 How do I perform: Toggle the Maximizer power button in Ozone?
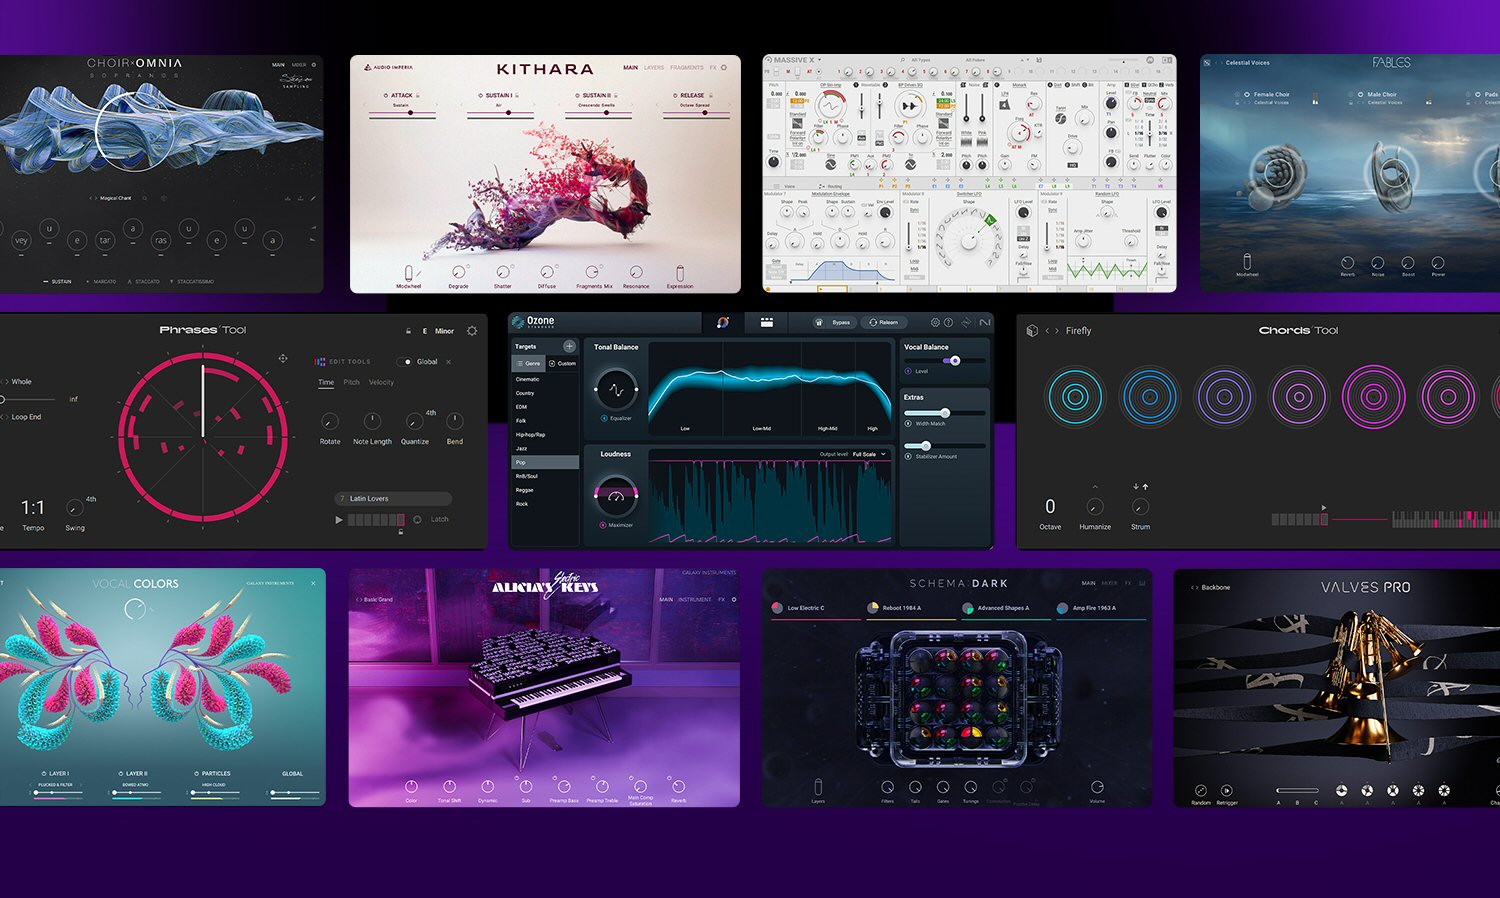coord(603,525)
